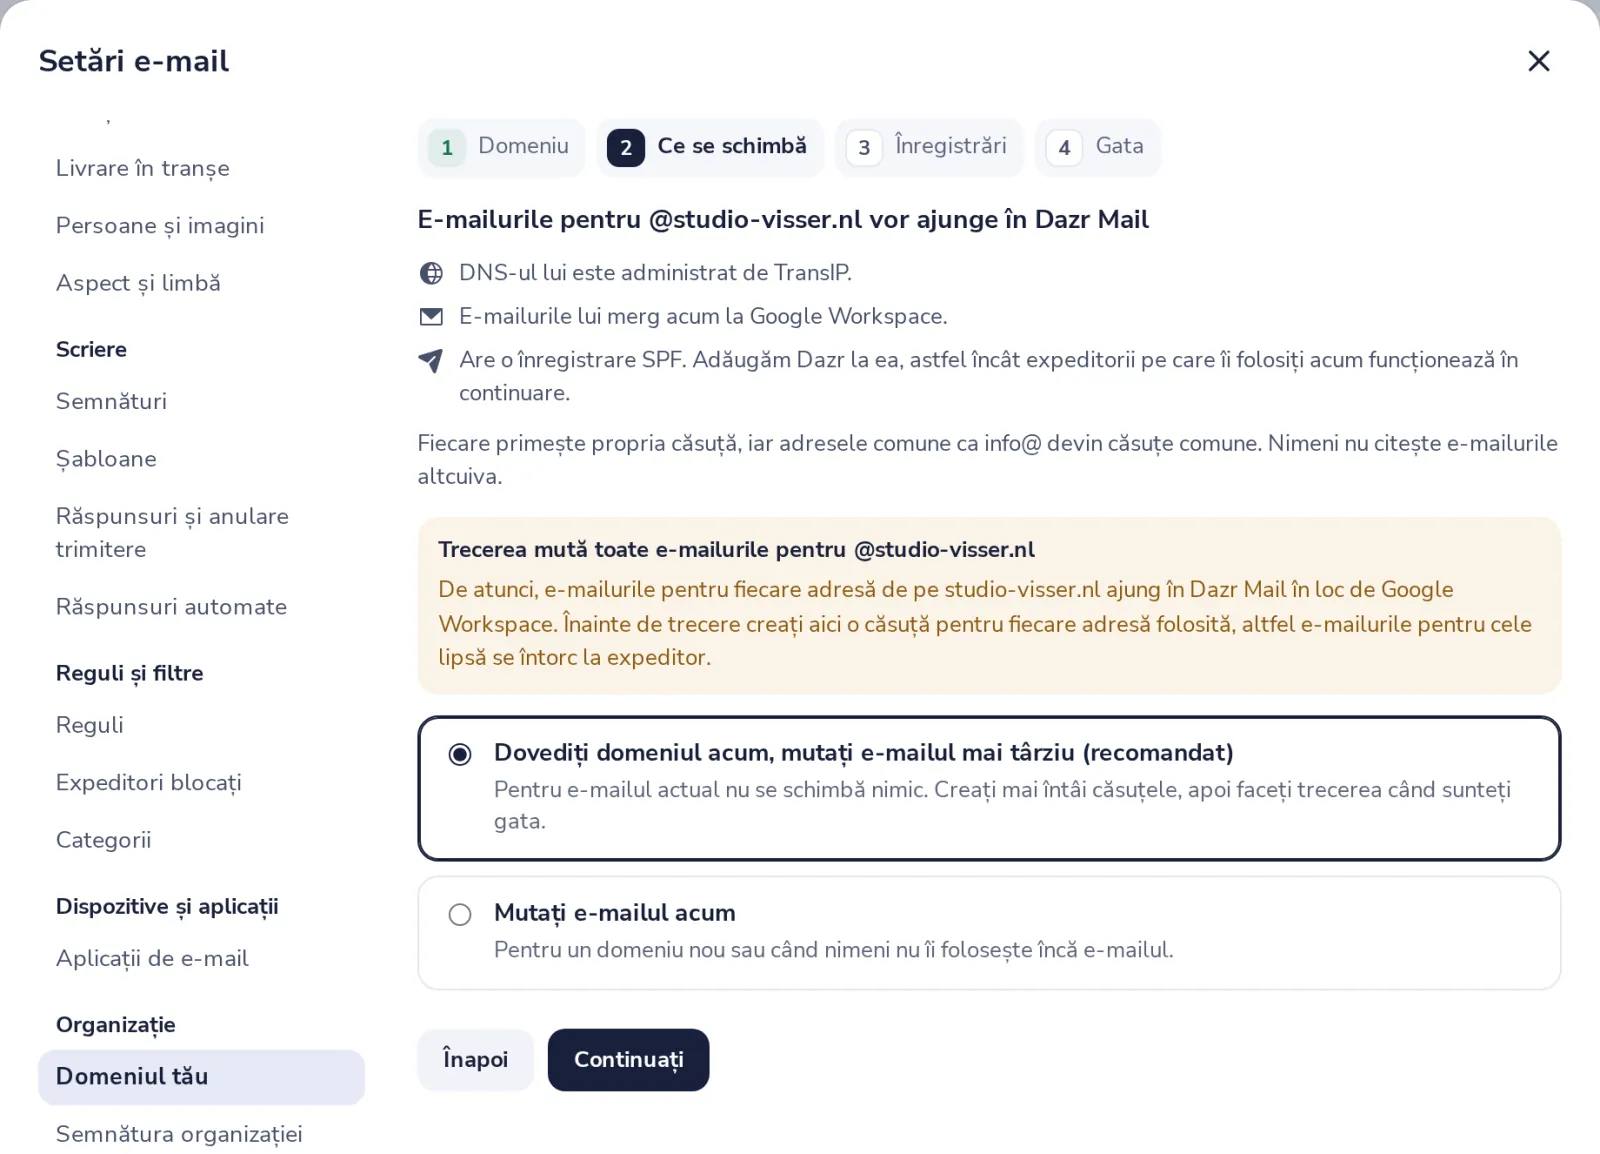This screenshot has height=1154, width=1600.
Task: Click the Continuați button
Action: point(628,1059)
